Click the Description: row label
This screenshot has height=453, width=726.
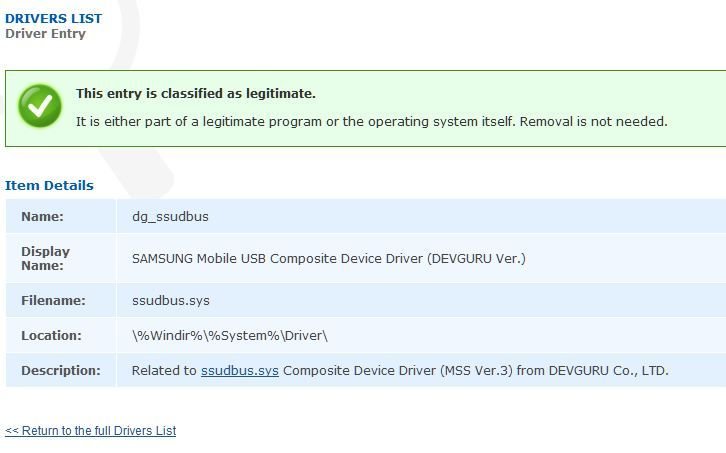point(61,371)
